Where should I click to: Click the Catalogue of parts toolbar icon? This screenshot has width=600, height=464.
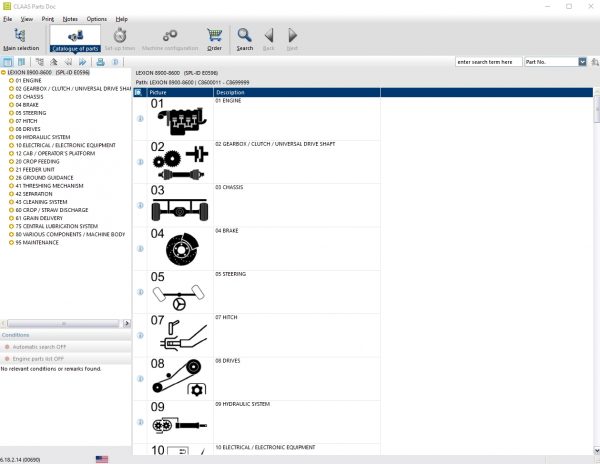(x=75, y=38)
